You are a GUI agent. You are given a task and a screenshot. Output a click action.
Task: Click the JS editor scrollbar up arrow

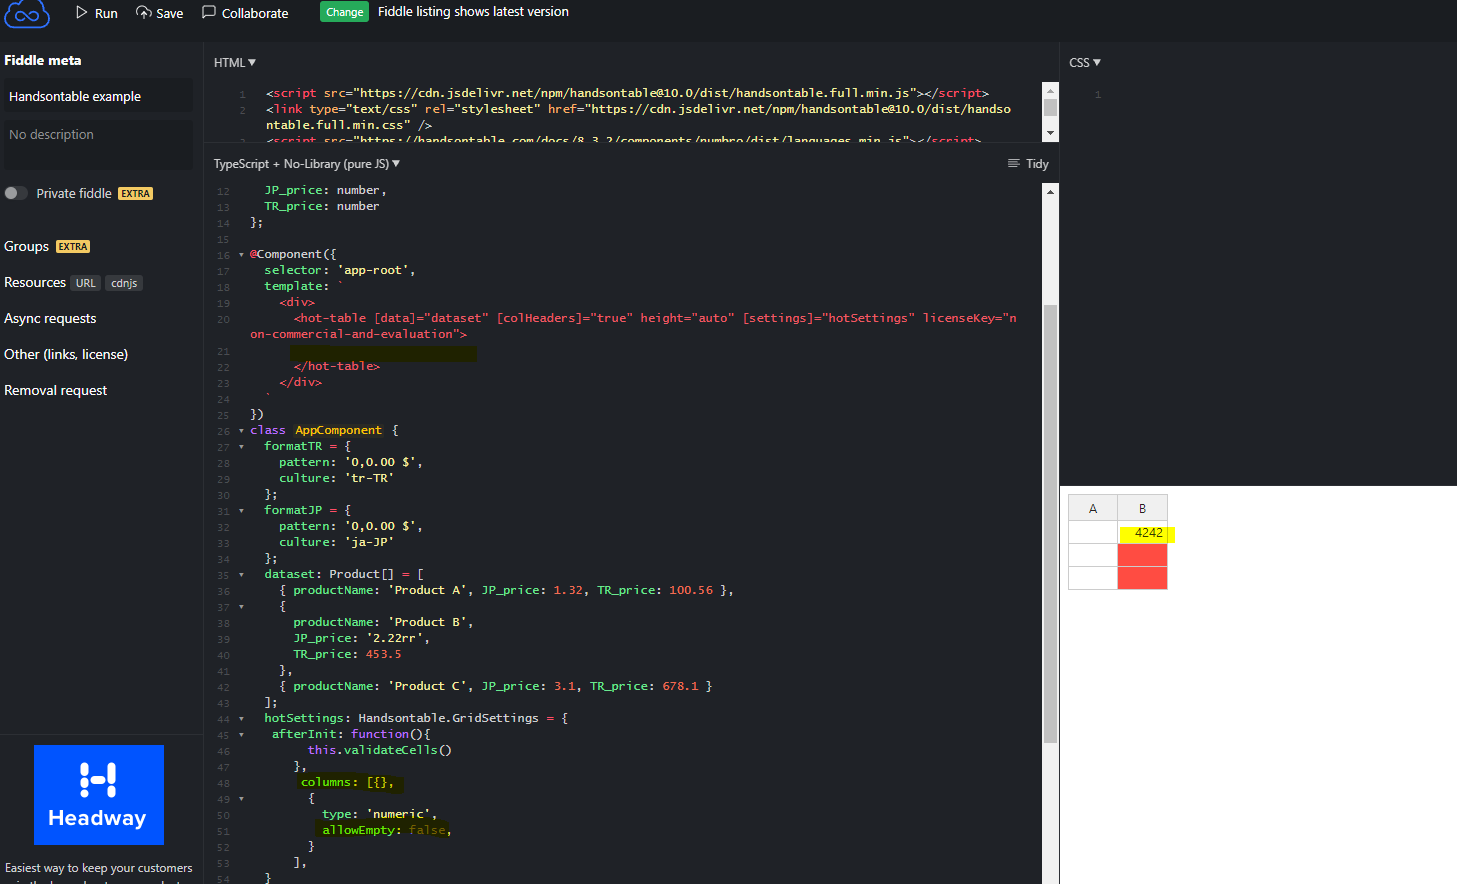(x=1050, y=191)
